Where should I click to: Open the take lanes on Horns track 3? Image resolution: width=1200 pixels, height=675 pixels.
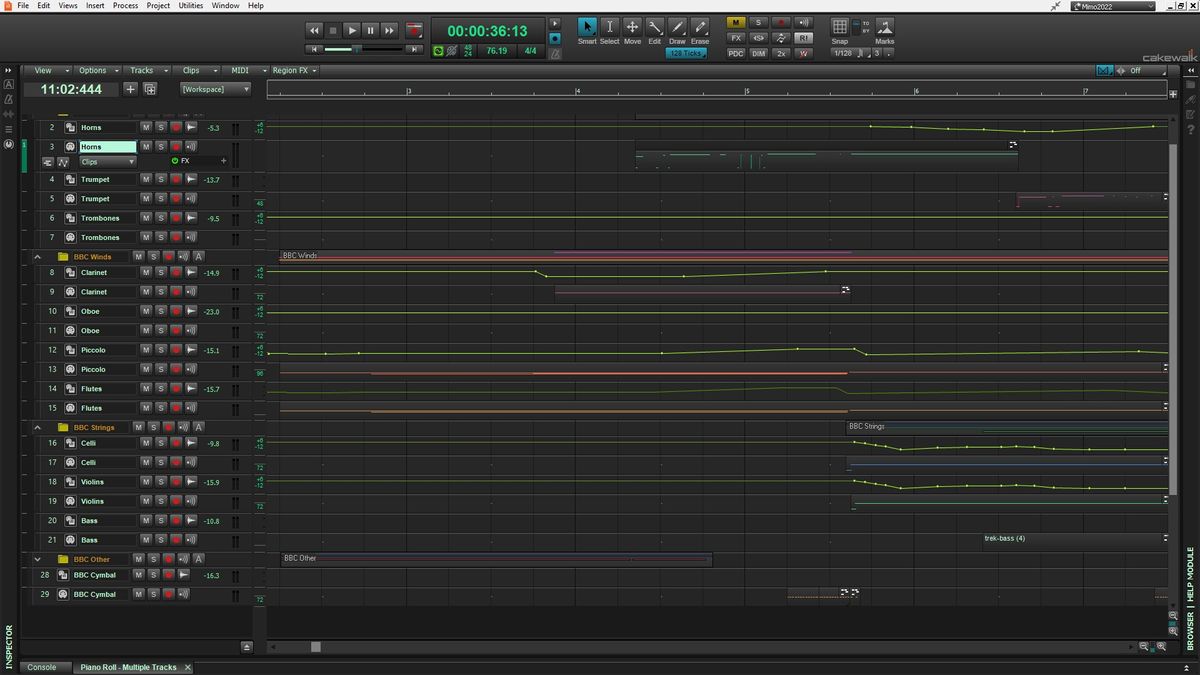pos(47,162)
